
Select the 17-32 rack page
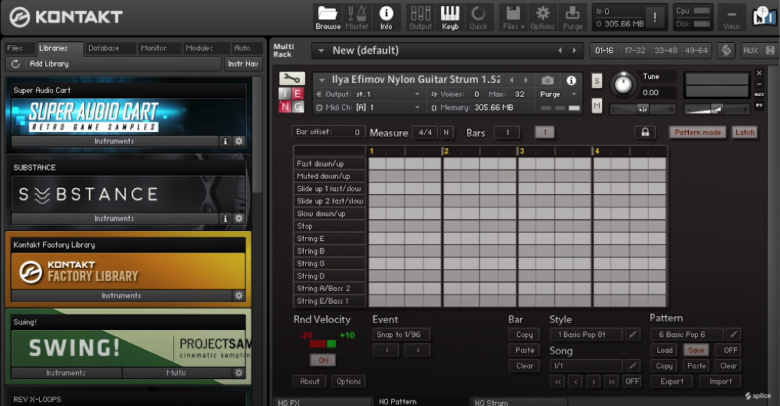(635, 50)
